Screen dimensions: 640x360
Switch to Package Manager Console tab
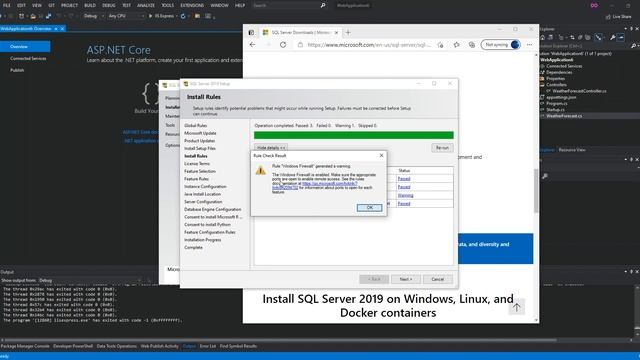pos(25,346)
